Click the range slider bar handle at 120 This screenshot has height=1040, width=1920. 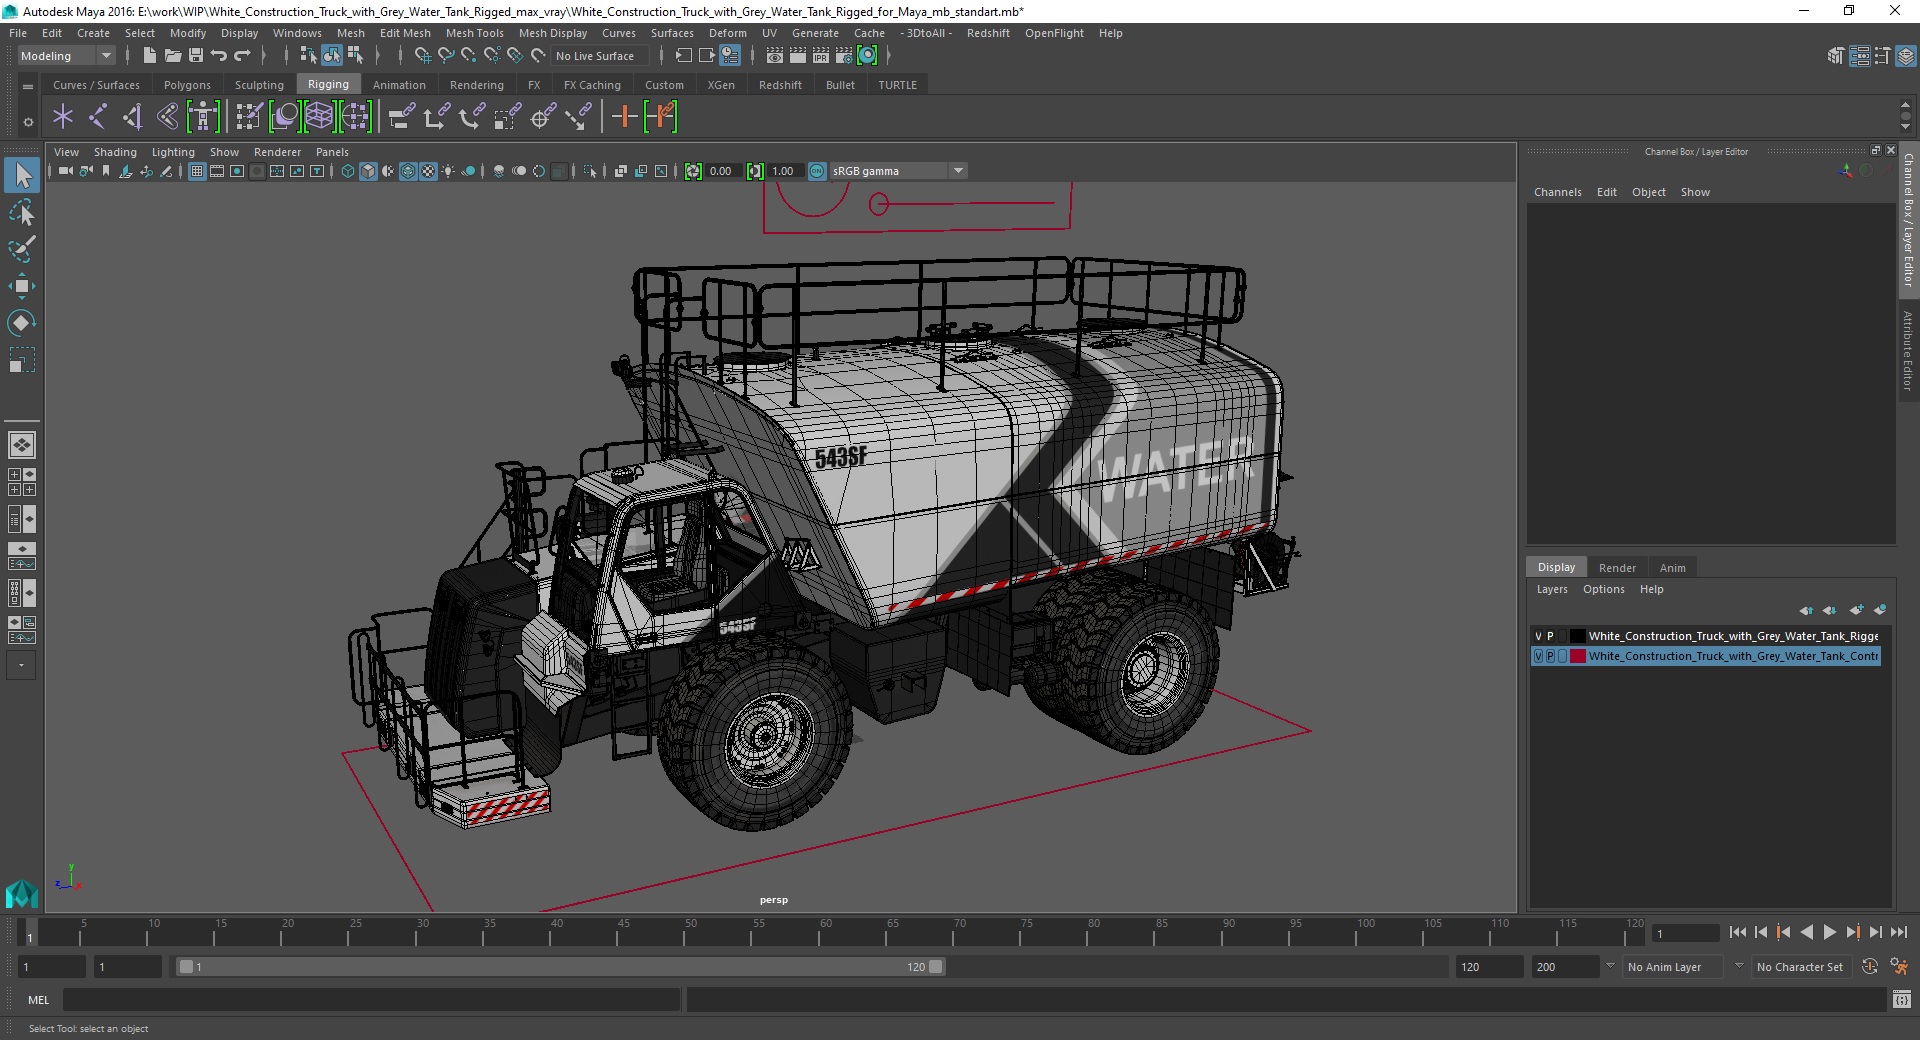coord(935,967)
